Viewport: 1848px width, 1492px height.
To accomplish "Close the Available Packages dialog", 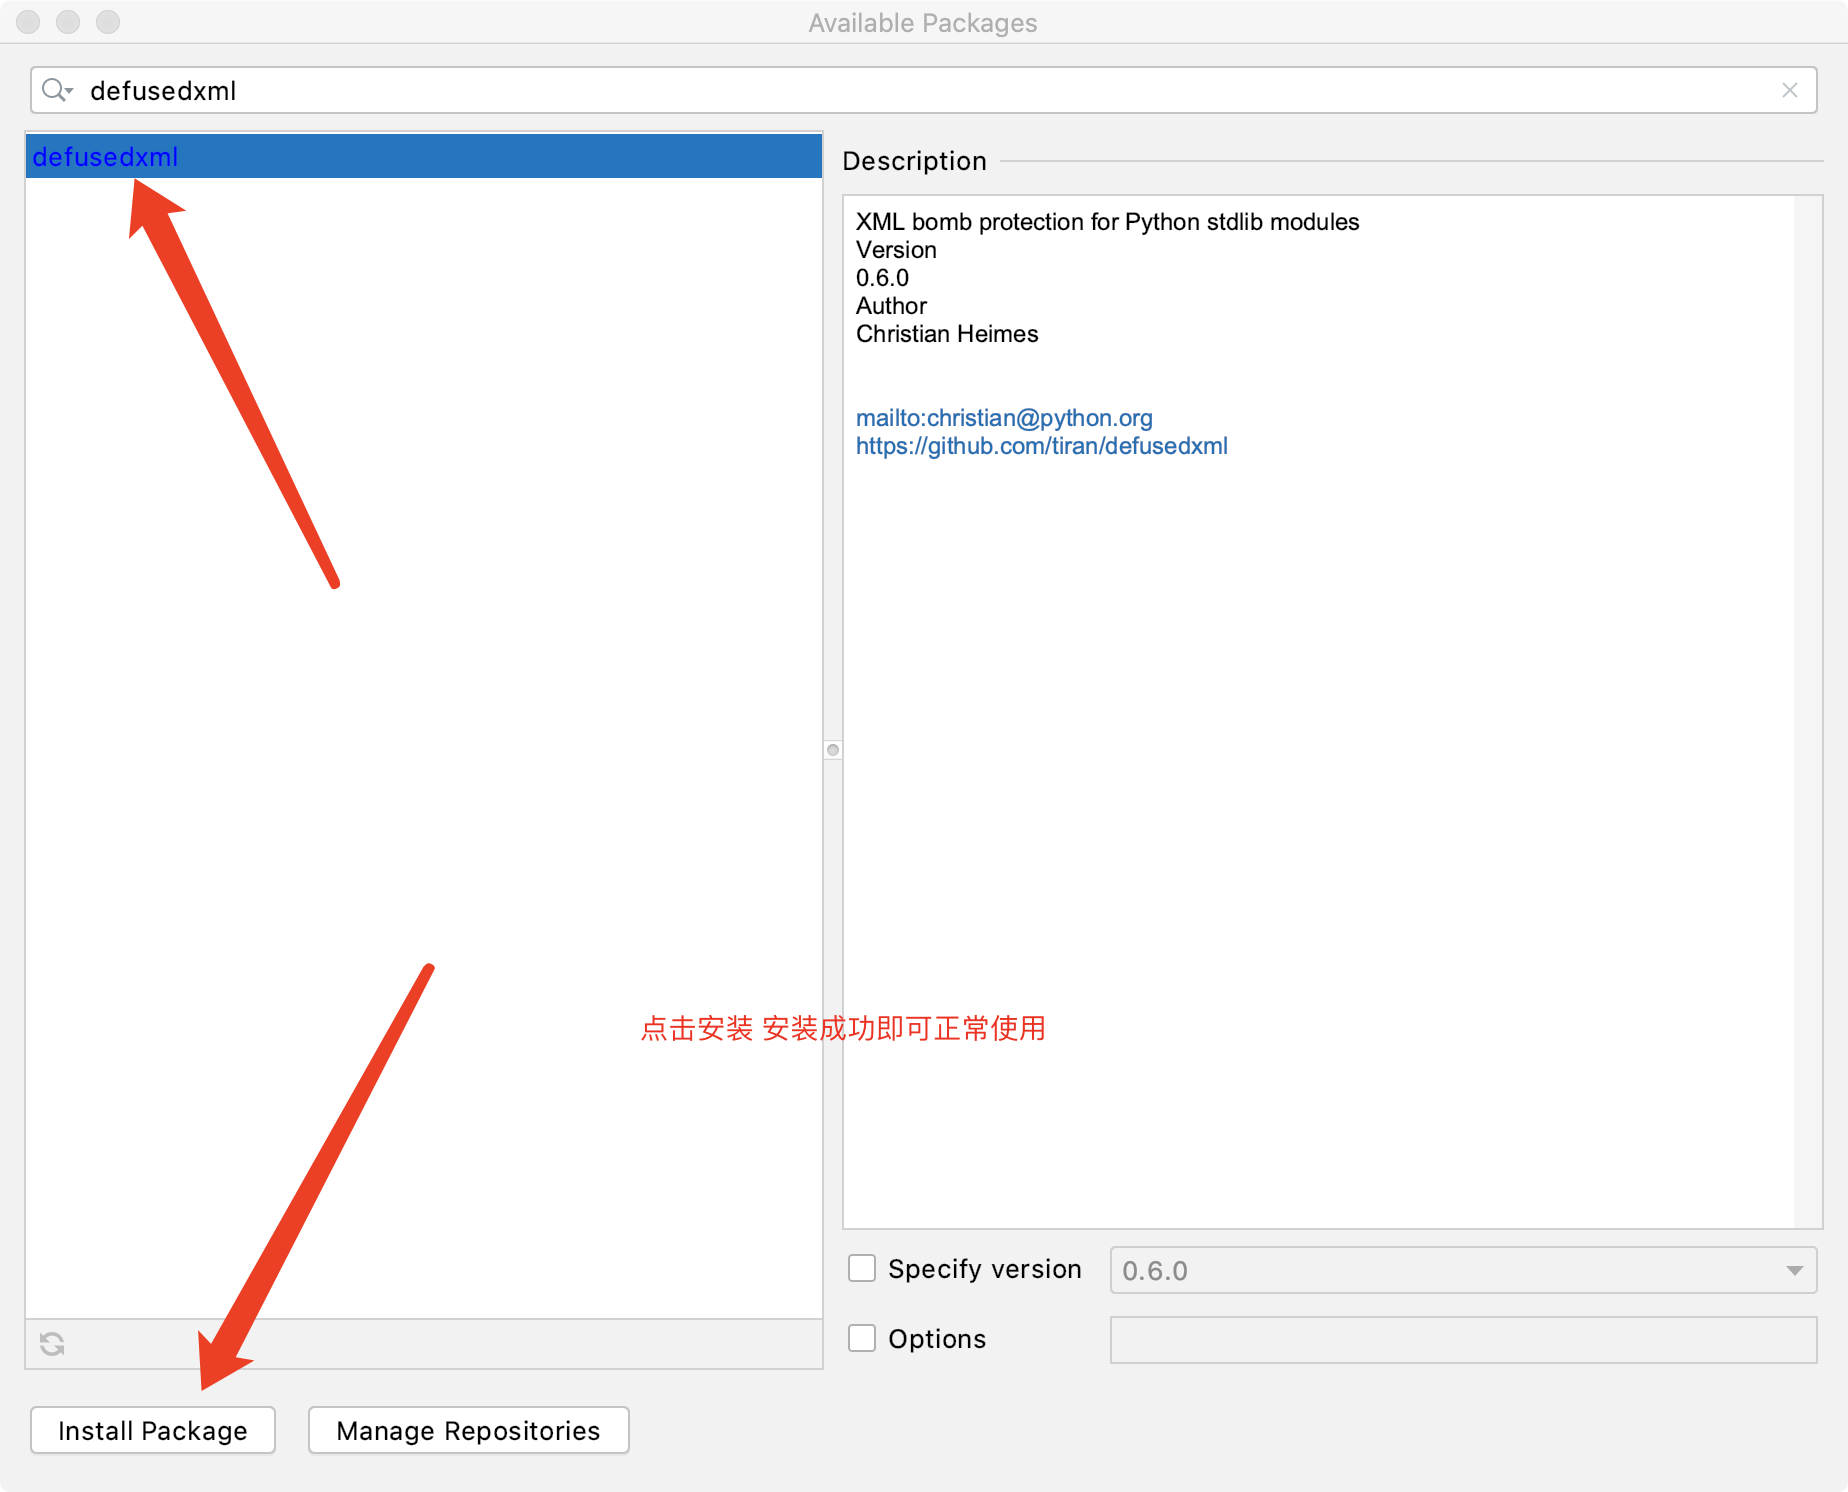I will pyautogui.click(x=27, y=22).
